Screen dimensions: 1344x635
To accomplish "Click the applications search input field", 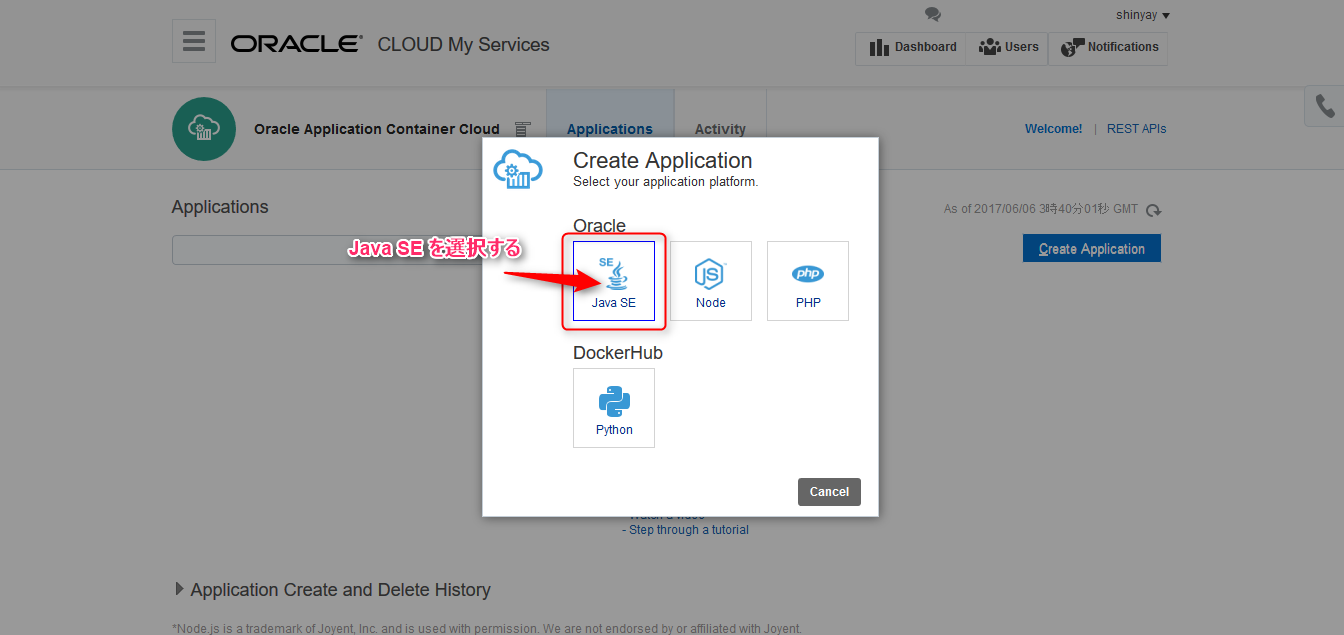I will (327, 250).
